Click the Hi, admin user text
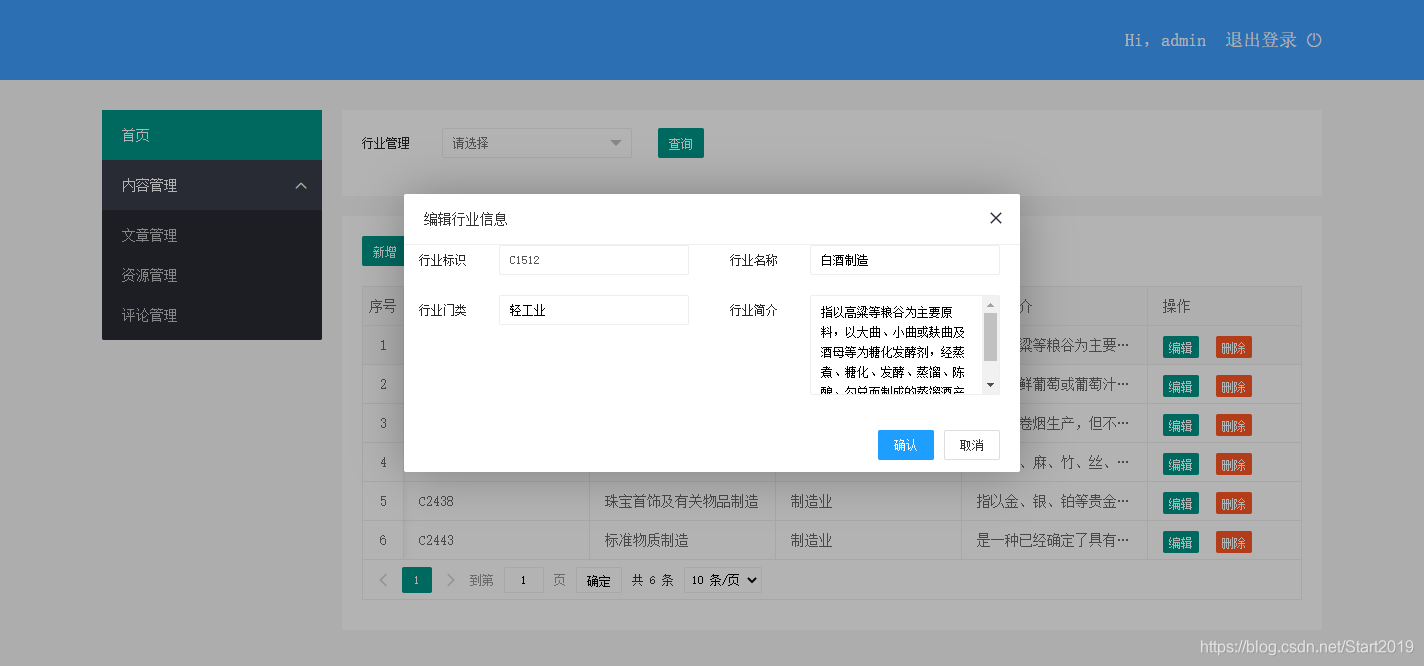This screenshot has width=1424, height=666. (1165, 40)
